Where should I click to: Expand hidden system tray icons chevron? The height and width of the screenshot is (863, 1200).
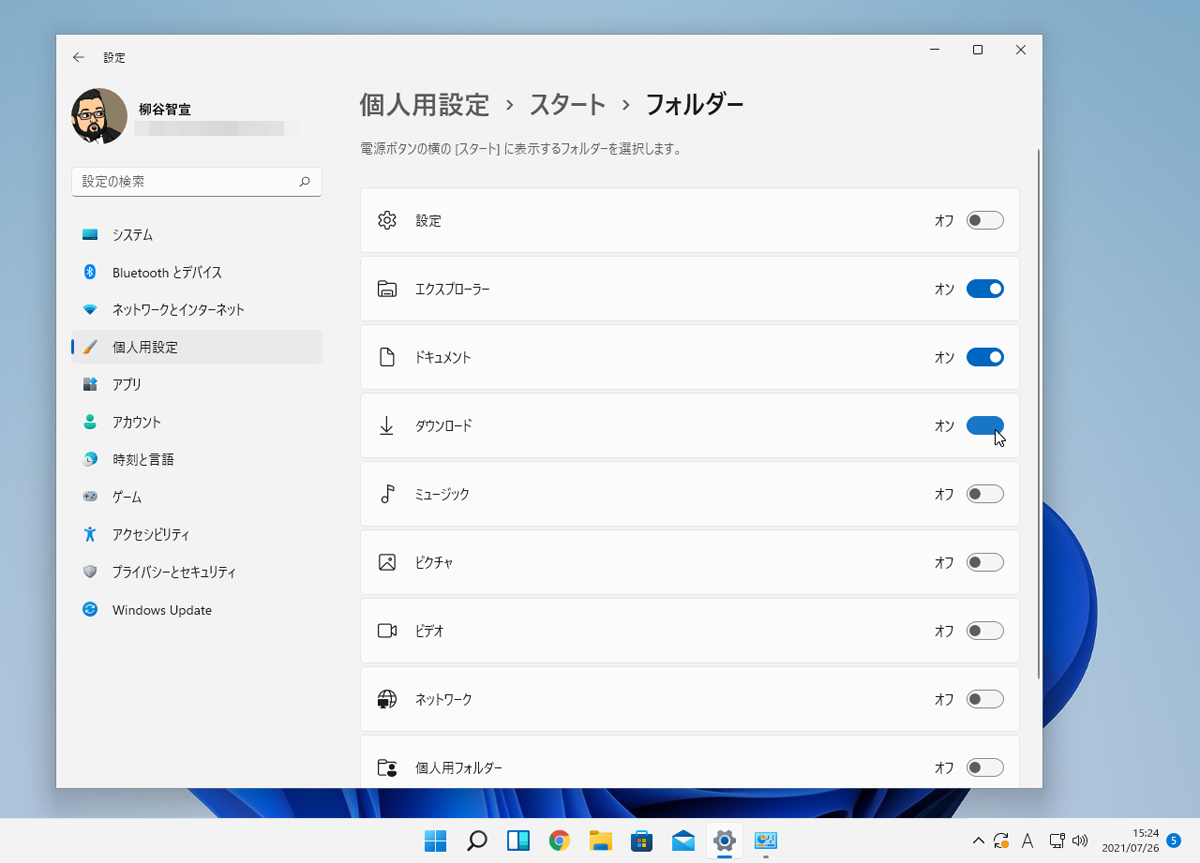[978, 841]
